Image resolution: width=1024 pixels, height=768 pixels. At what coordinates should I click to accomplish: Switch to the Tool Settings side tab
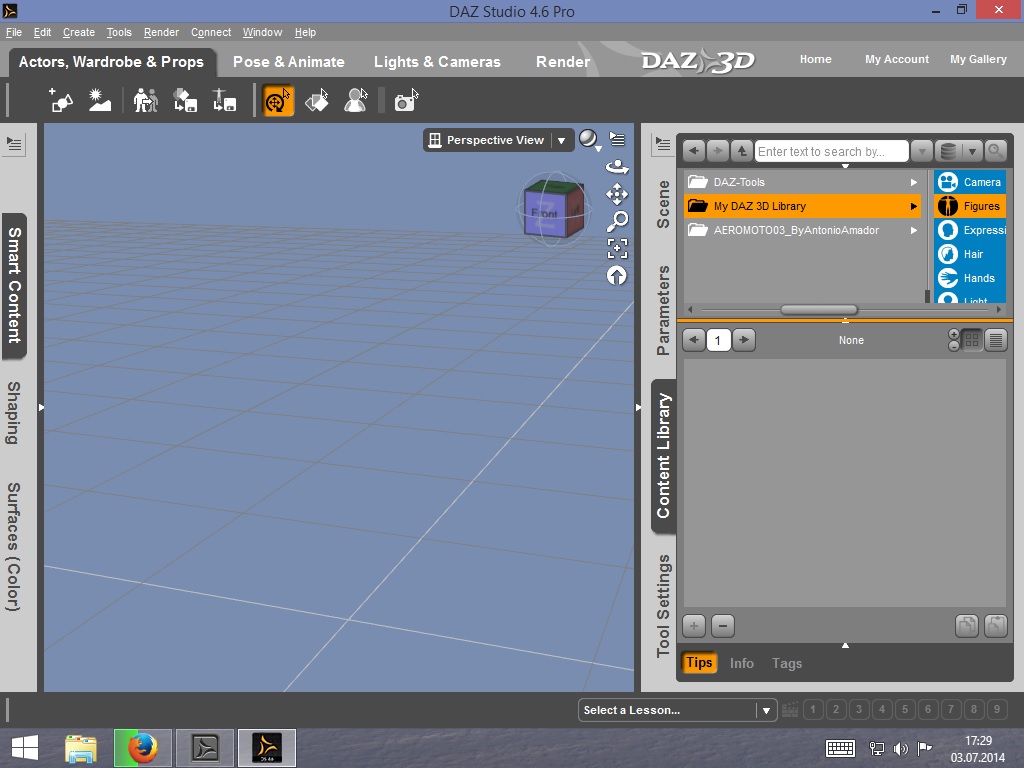(x=663, y=605)
